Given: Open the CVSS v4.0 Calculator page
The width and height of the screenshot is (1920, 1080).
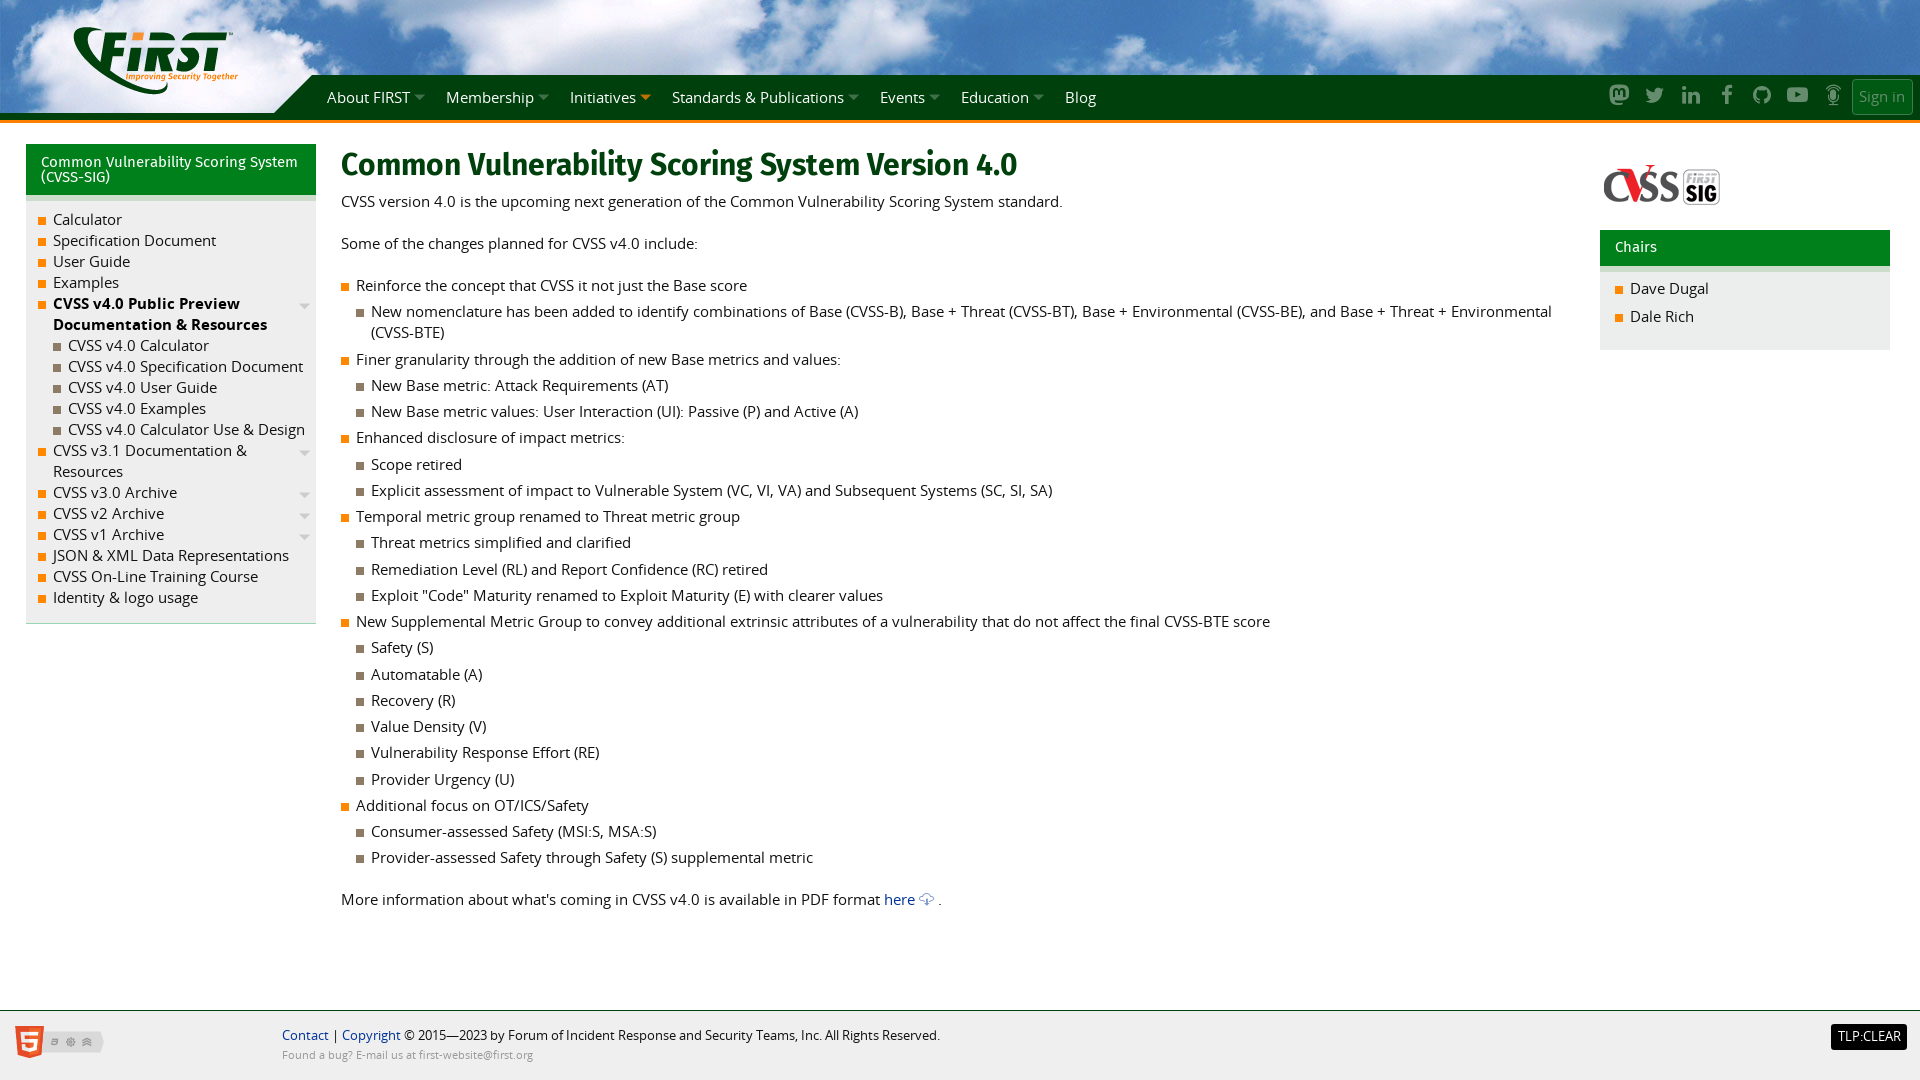Looking at the screenshot, I should coord(138,345).
